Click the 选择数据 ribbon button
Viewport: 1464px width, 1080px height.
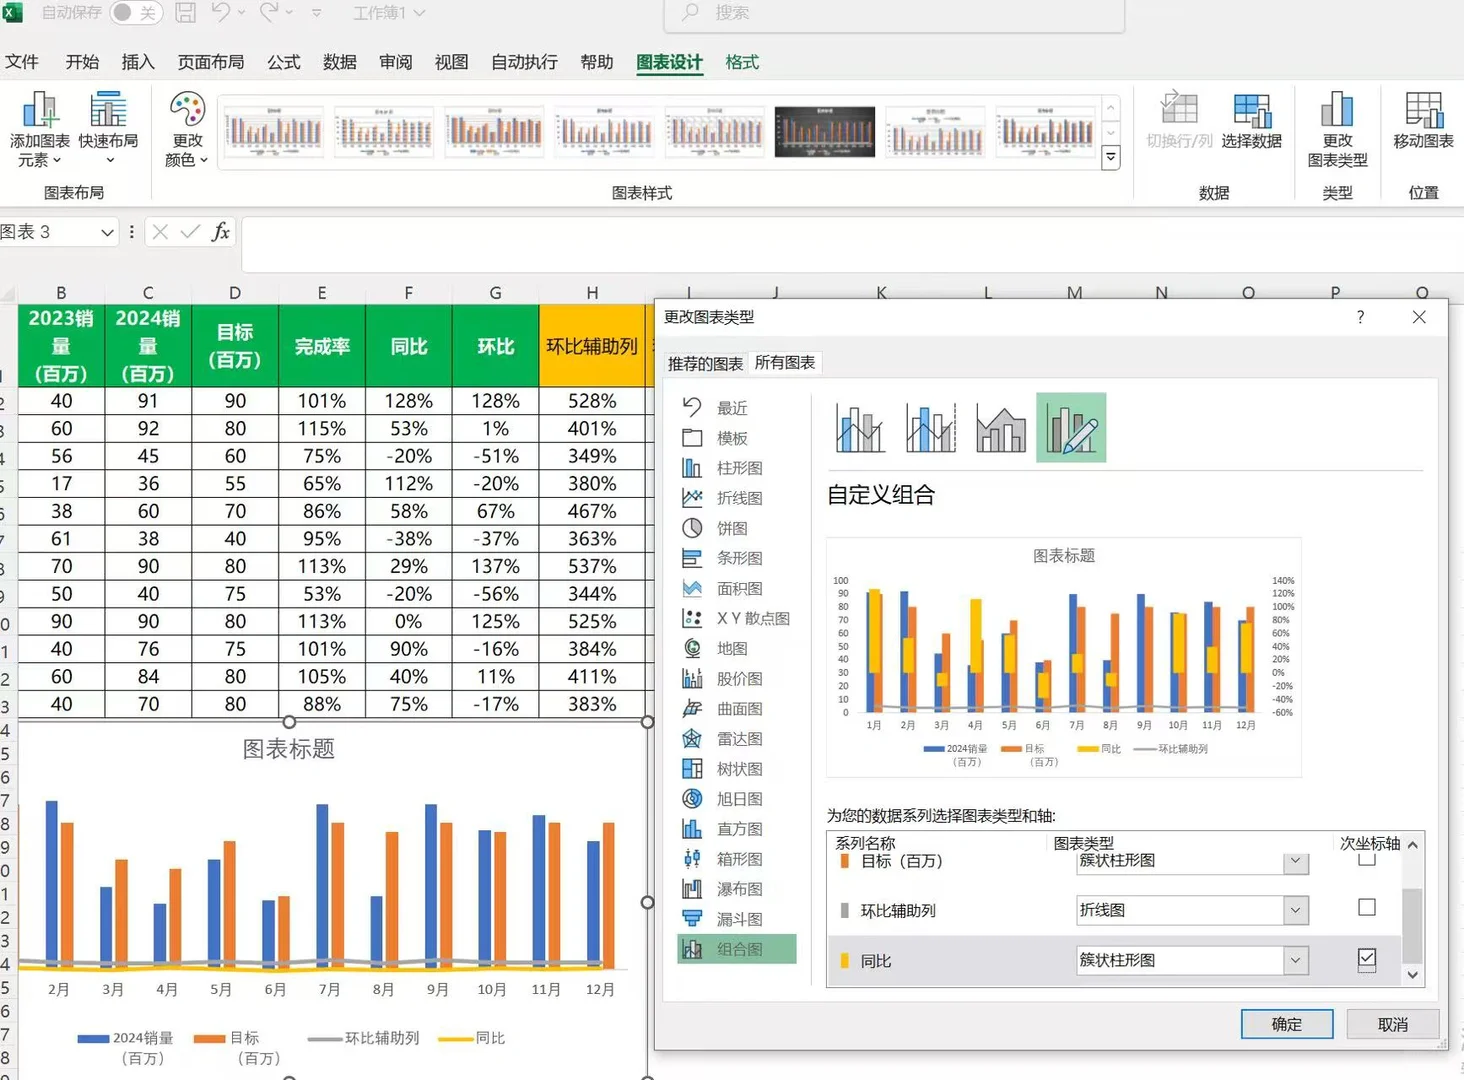point(1251,121)
